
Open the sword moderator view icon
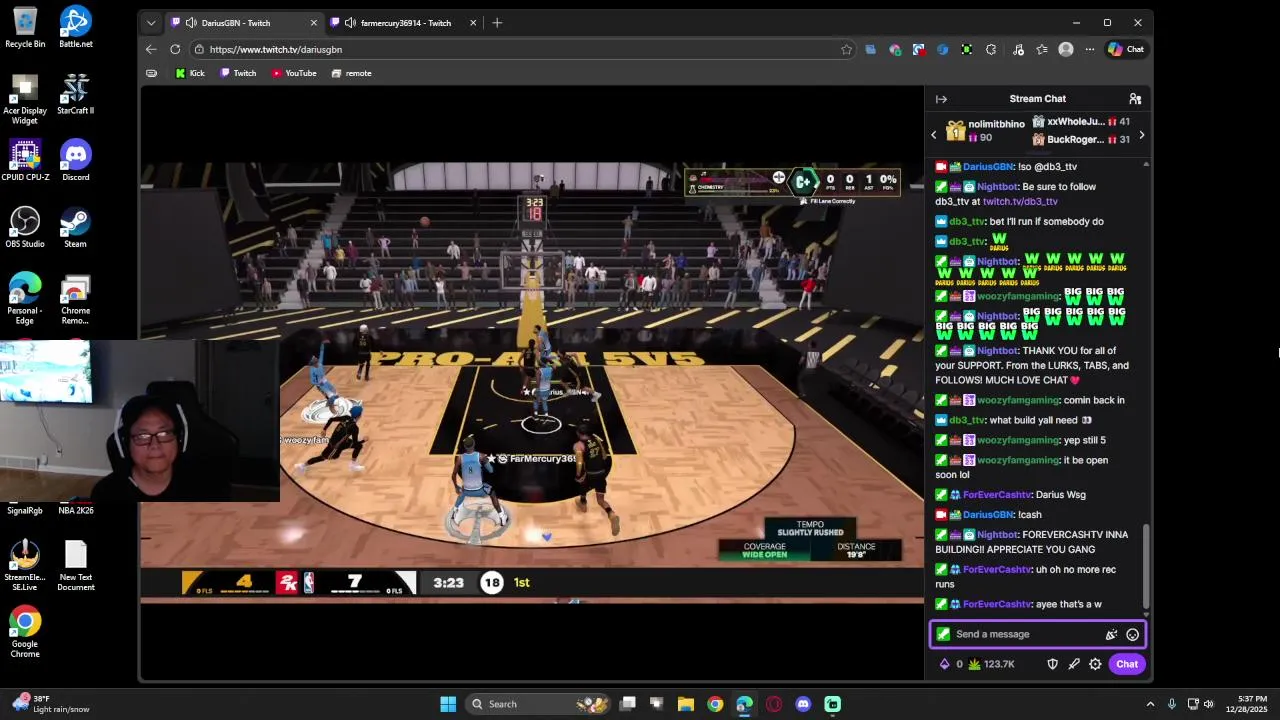coord(1074,664)
